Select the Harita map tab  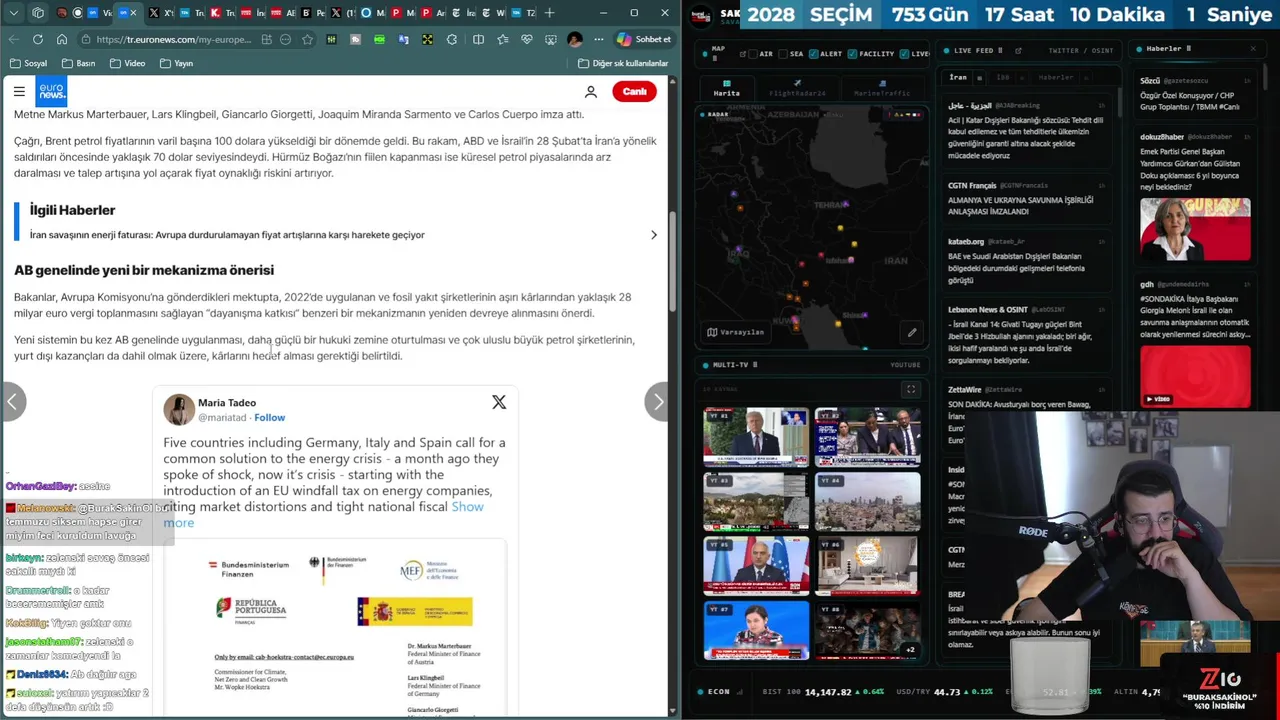(x=727, y=88)
